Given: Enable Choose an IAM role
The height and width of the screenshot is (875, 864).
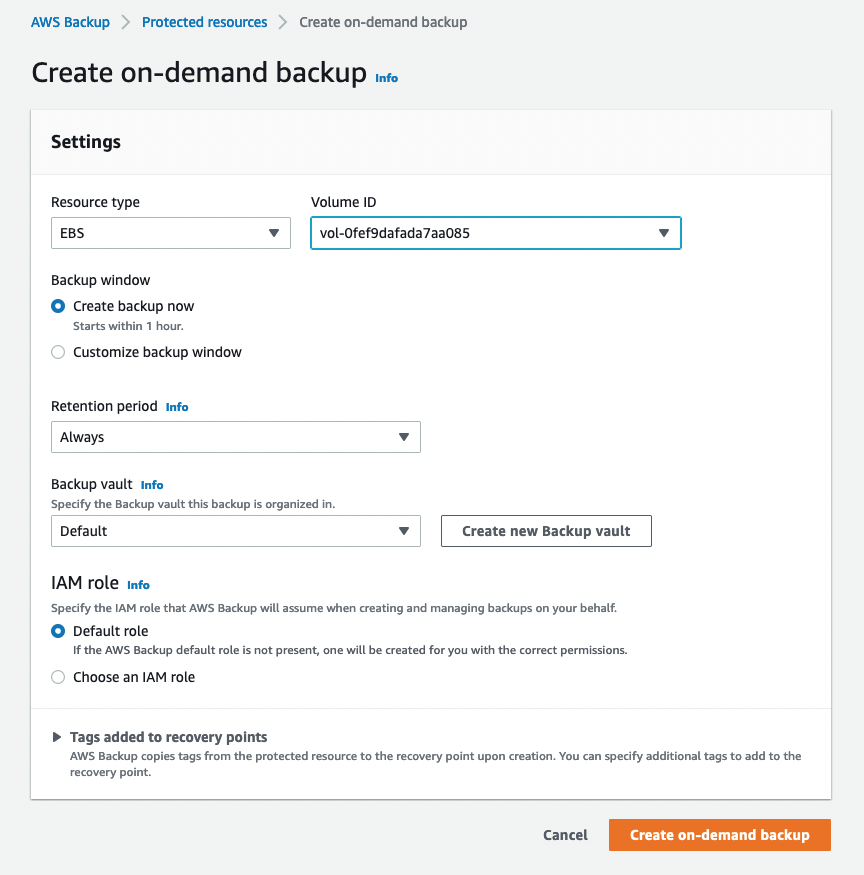Looking at the screenshot, I should pos(57,677).
